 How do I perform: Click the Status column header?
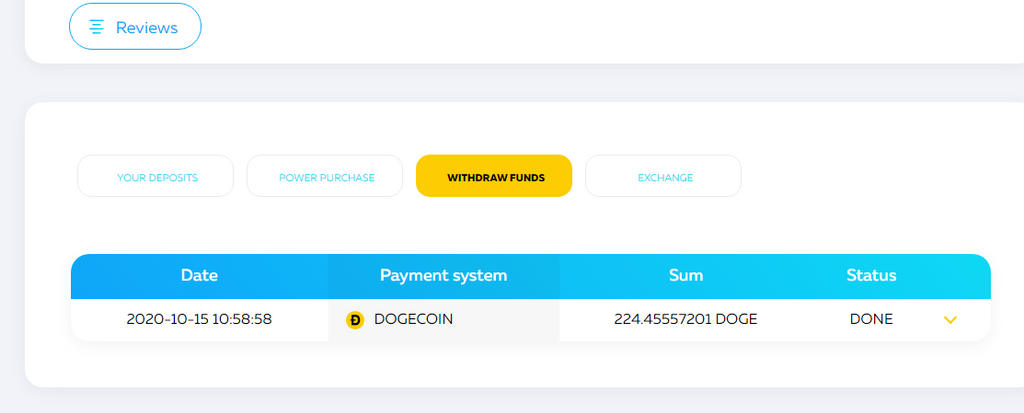point(871,276)
